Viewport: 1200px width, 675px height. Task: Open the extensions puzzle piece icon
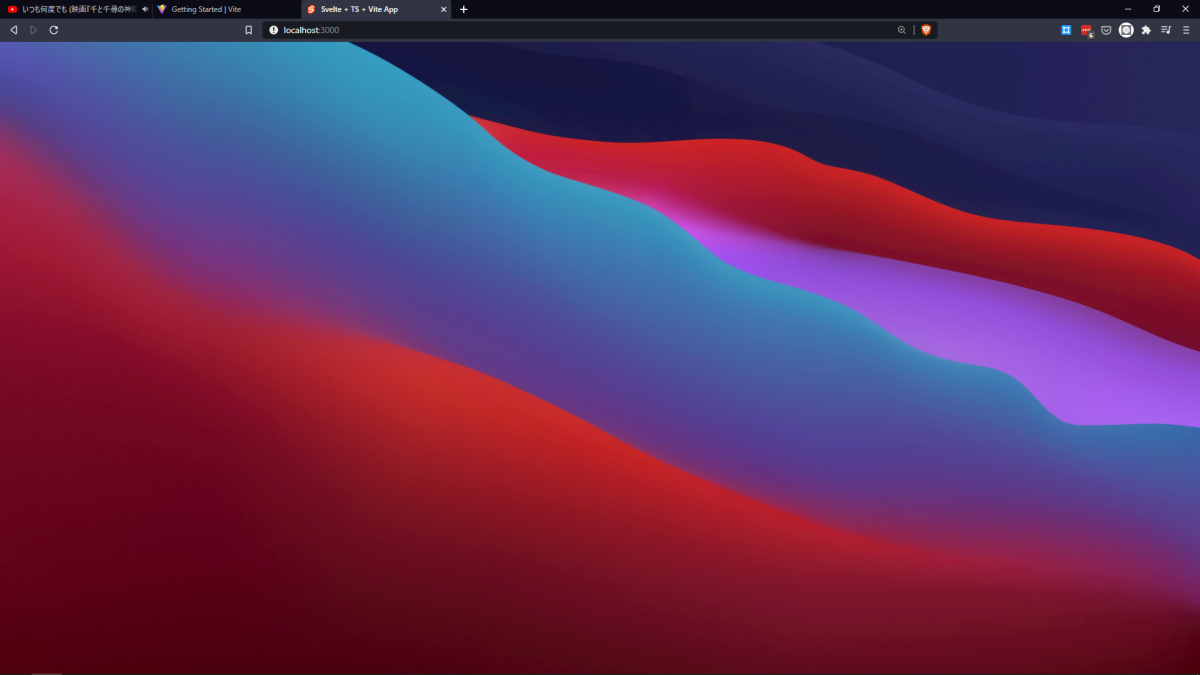1146,30
